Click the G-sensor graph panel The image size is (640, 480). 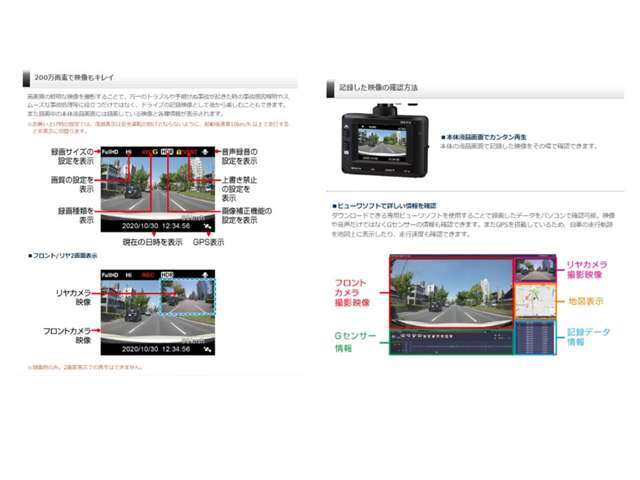pyautogui.click(x=450, y=342)
